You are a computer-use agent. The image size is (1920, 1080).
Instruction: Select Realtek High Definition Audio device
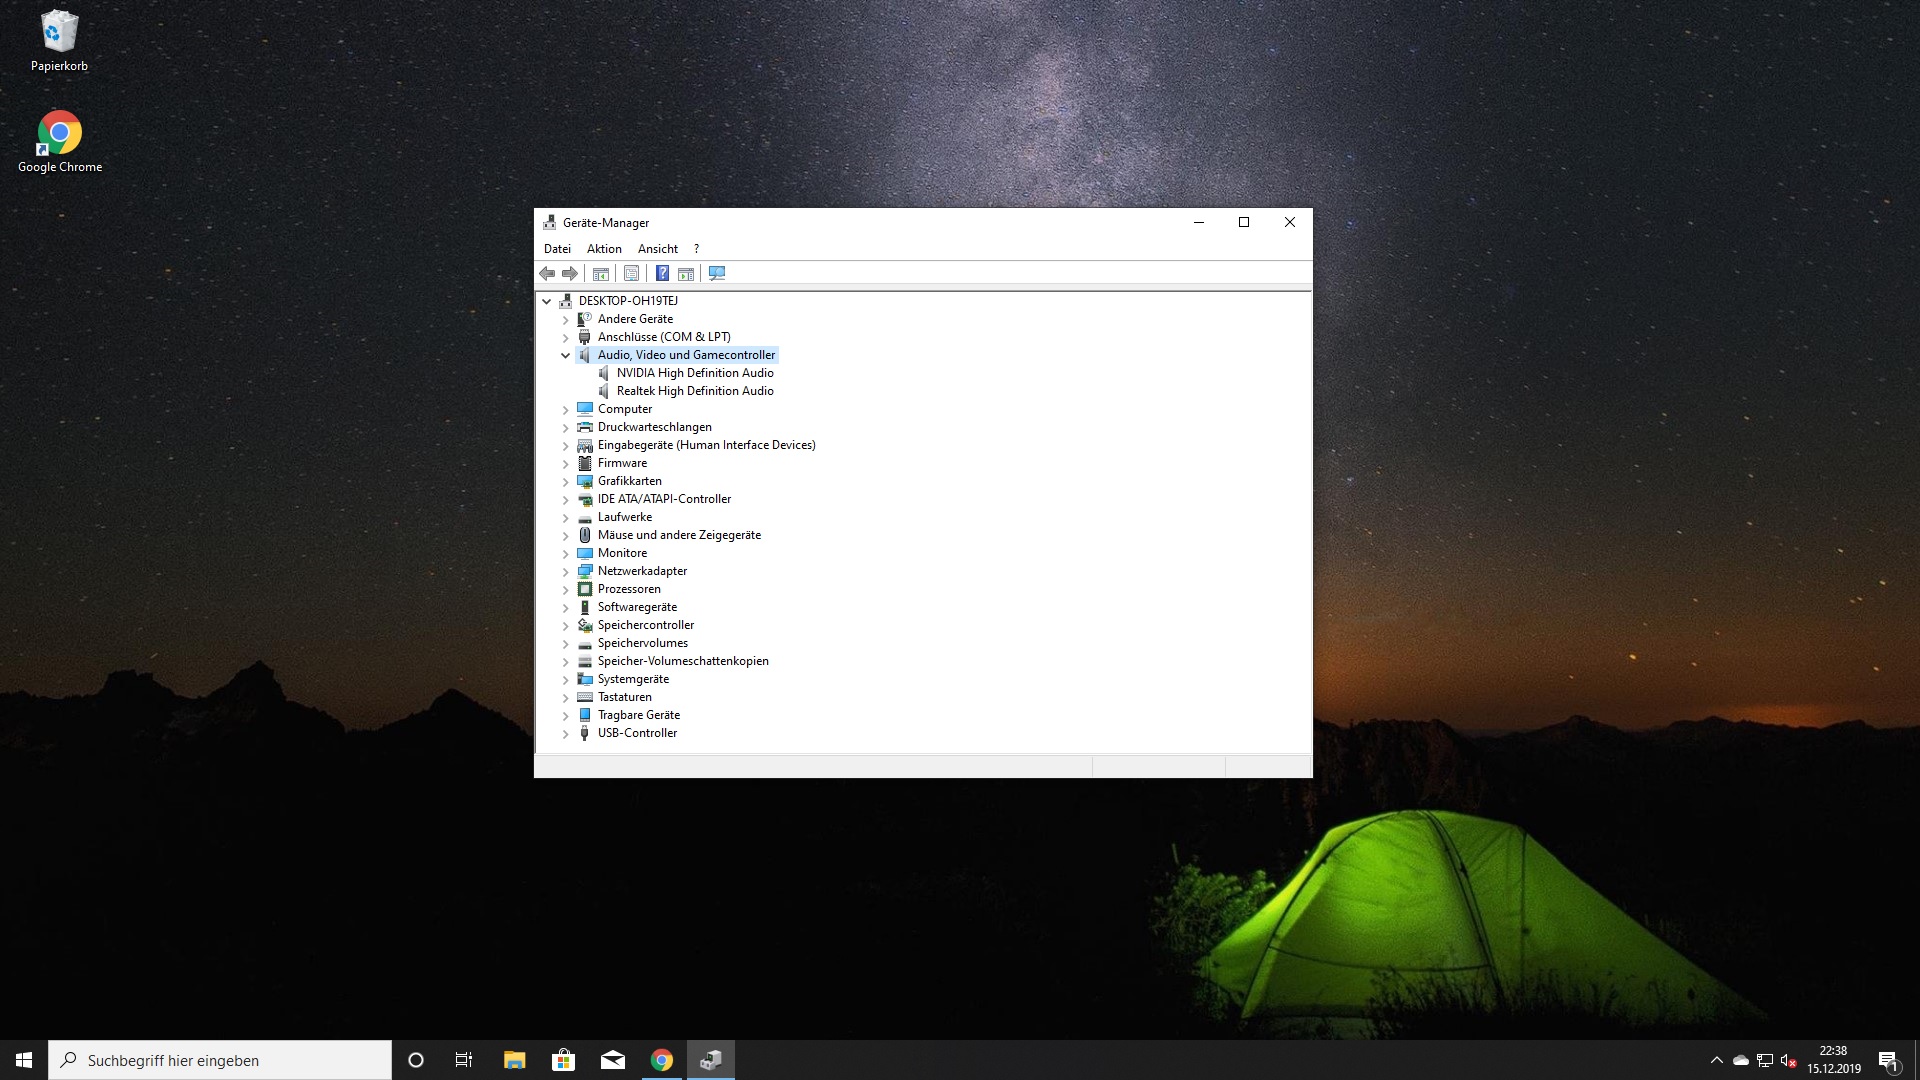[695, 391]
